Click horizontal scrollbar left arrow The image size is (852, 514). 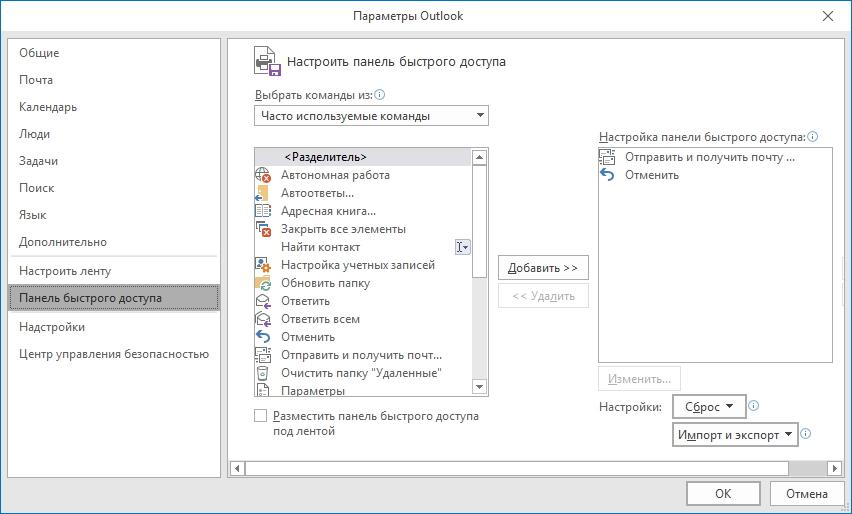point(237,468)
